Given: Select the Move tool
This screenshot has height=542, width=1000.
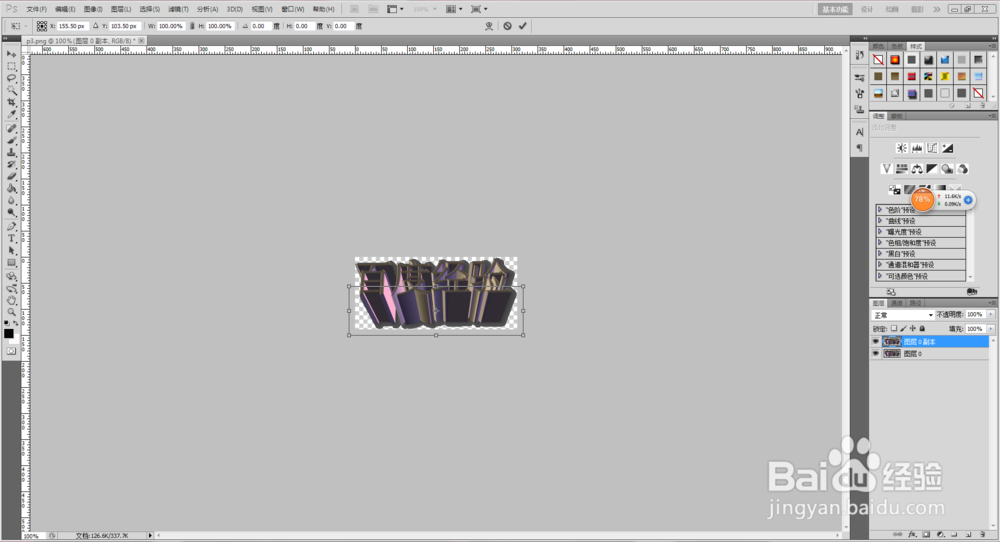Looking at the screenshot, I should pos(11,55).
